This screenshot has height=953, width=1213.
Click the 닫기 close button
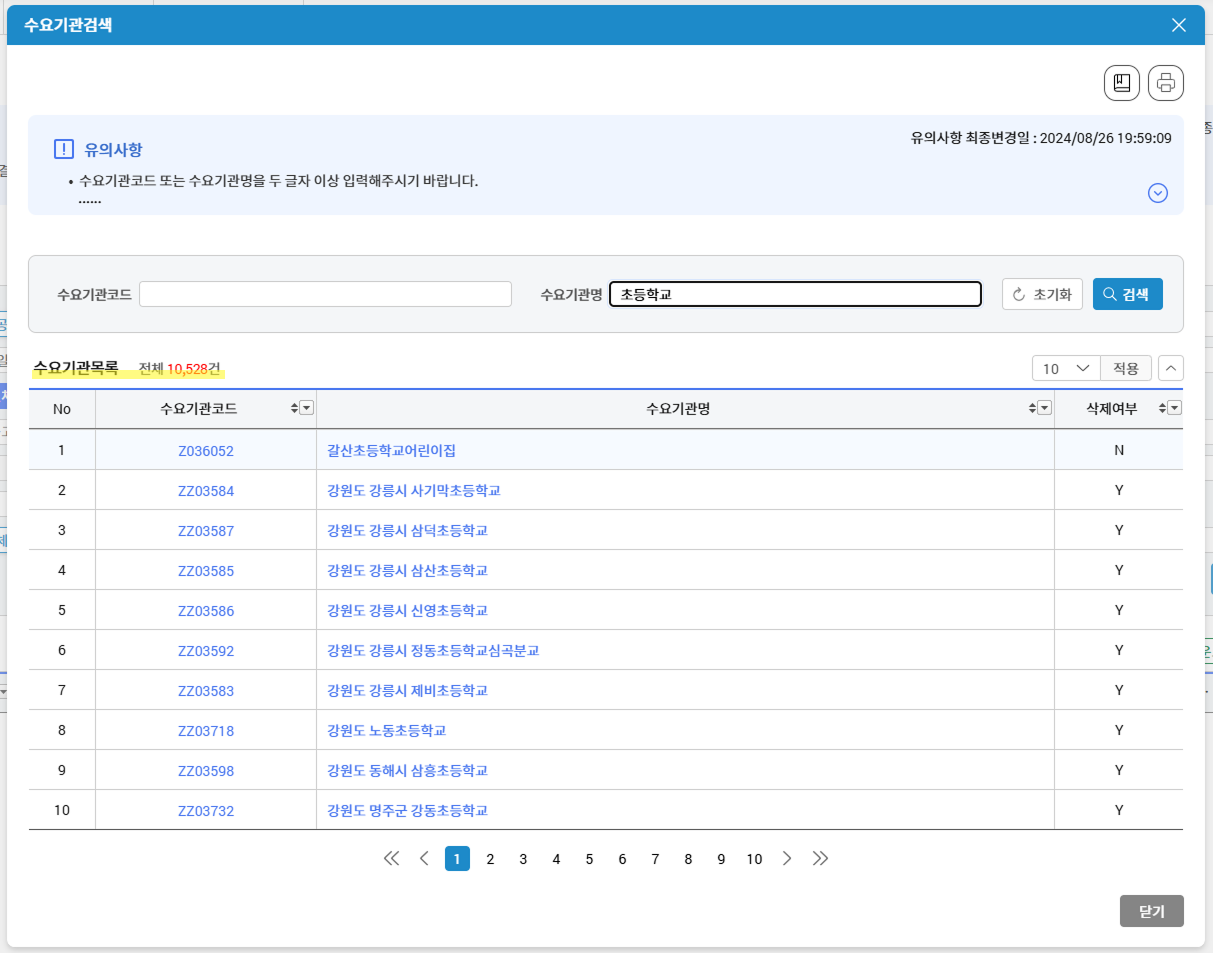(1151, 911)
